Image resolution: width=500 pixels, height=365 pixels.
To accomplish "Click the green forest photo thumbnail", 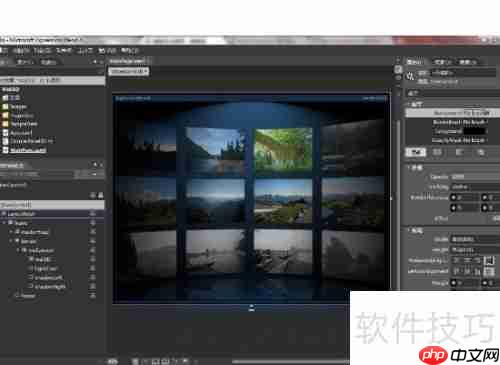I will pos(284,149).
